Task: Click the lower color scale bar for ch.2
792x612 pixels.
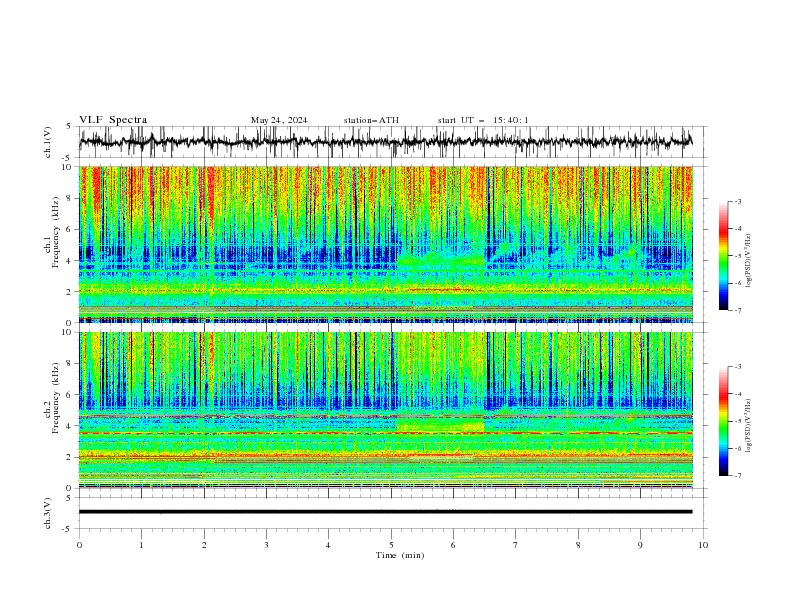Action: click(724, 421)
